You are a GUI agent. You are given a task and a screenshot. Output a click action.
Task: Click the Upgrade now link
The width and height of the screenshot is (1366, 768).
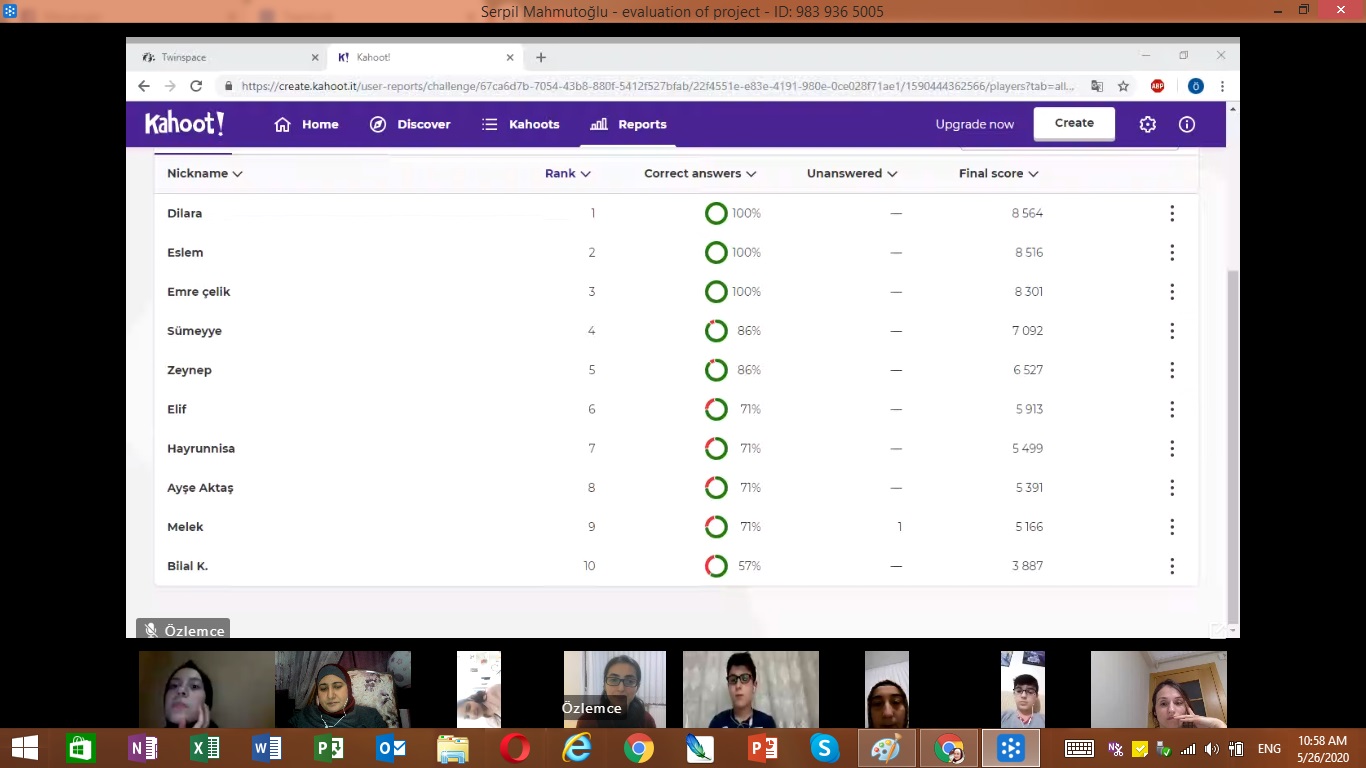tap(975, 124)
